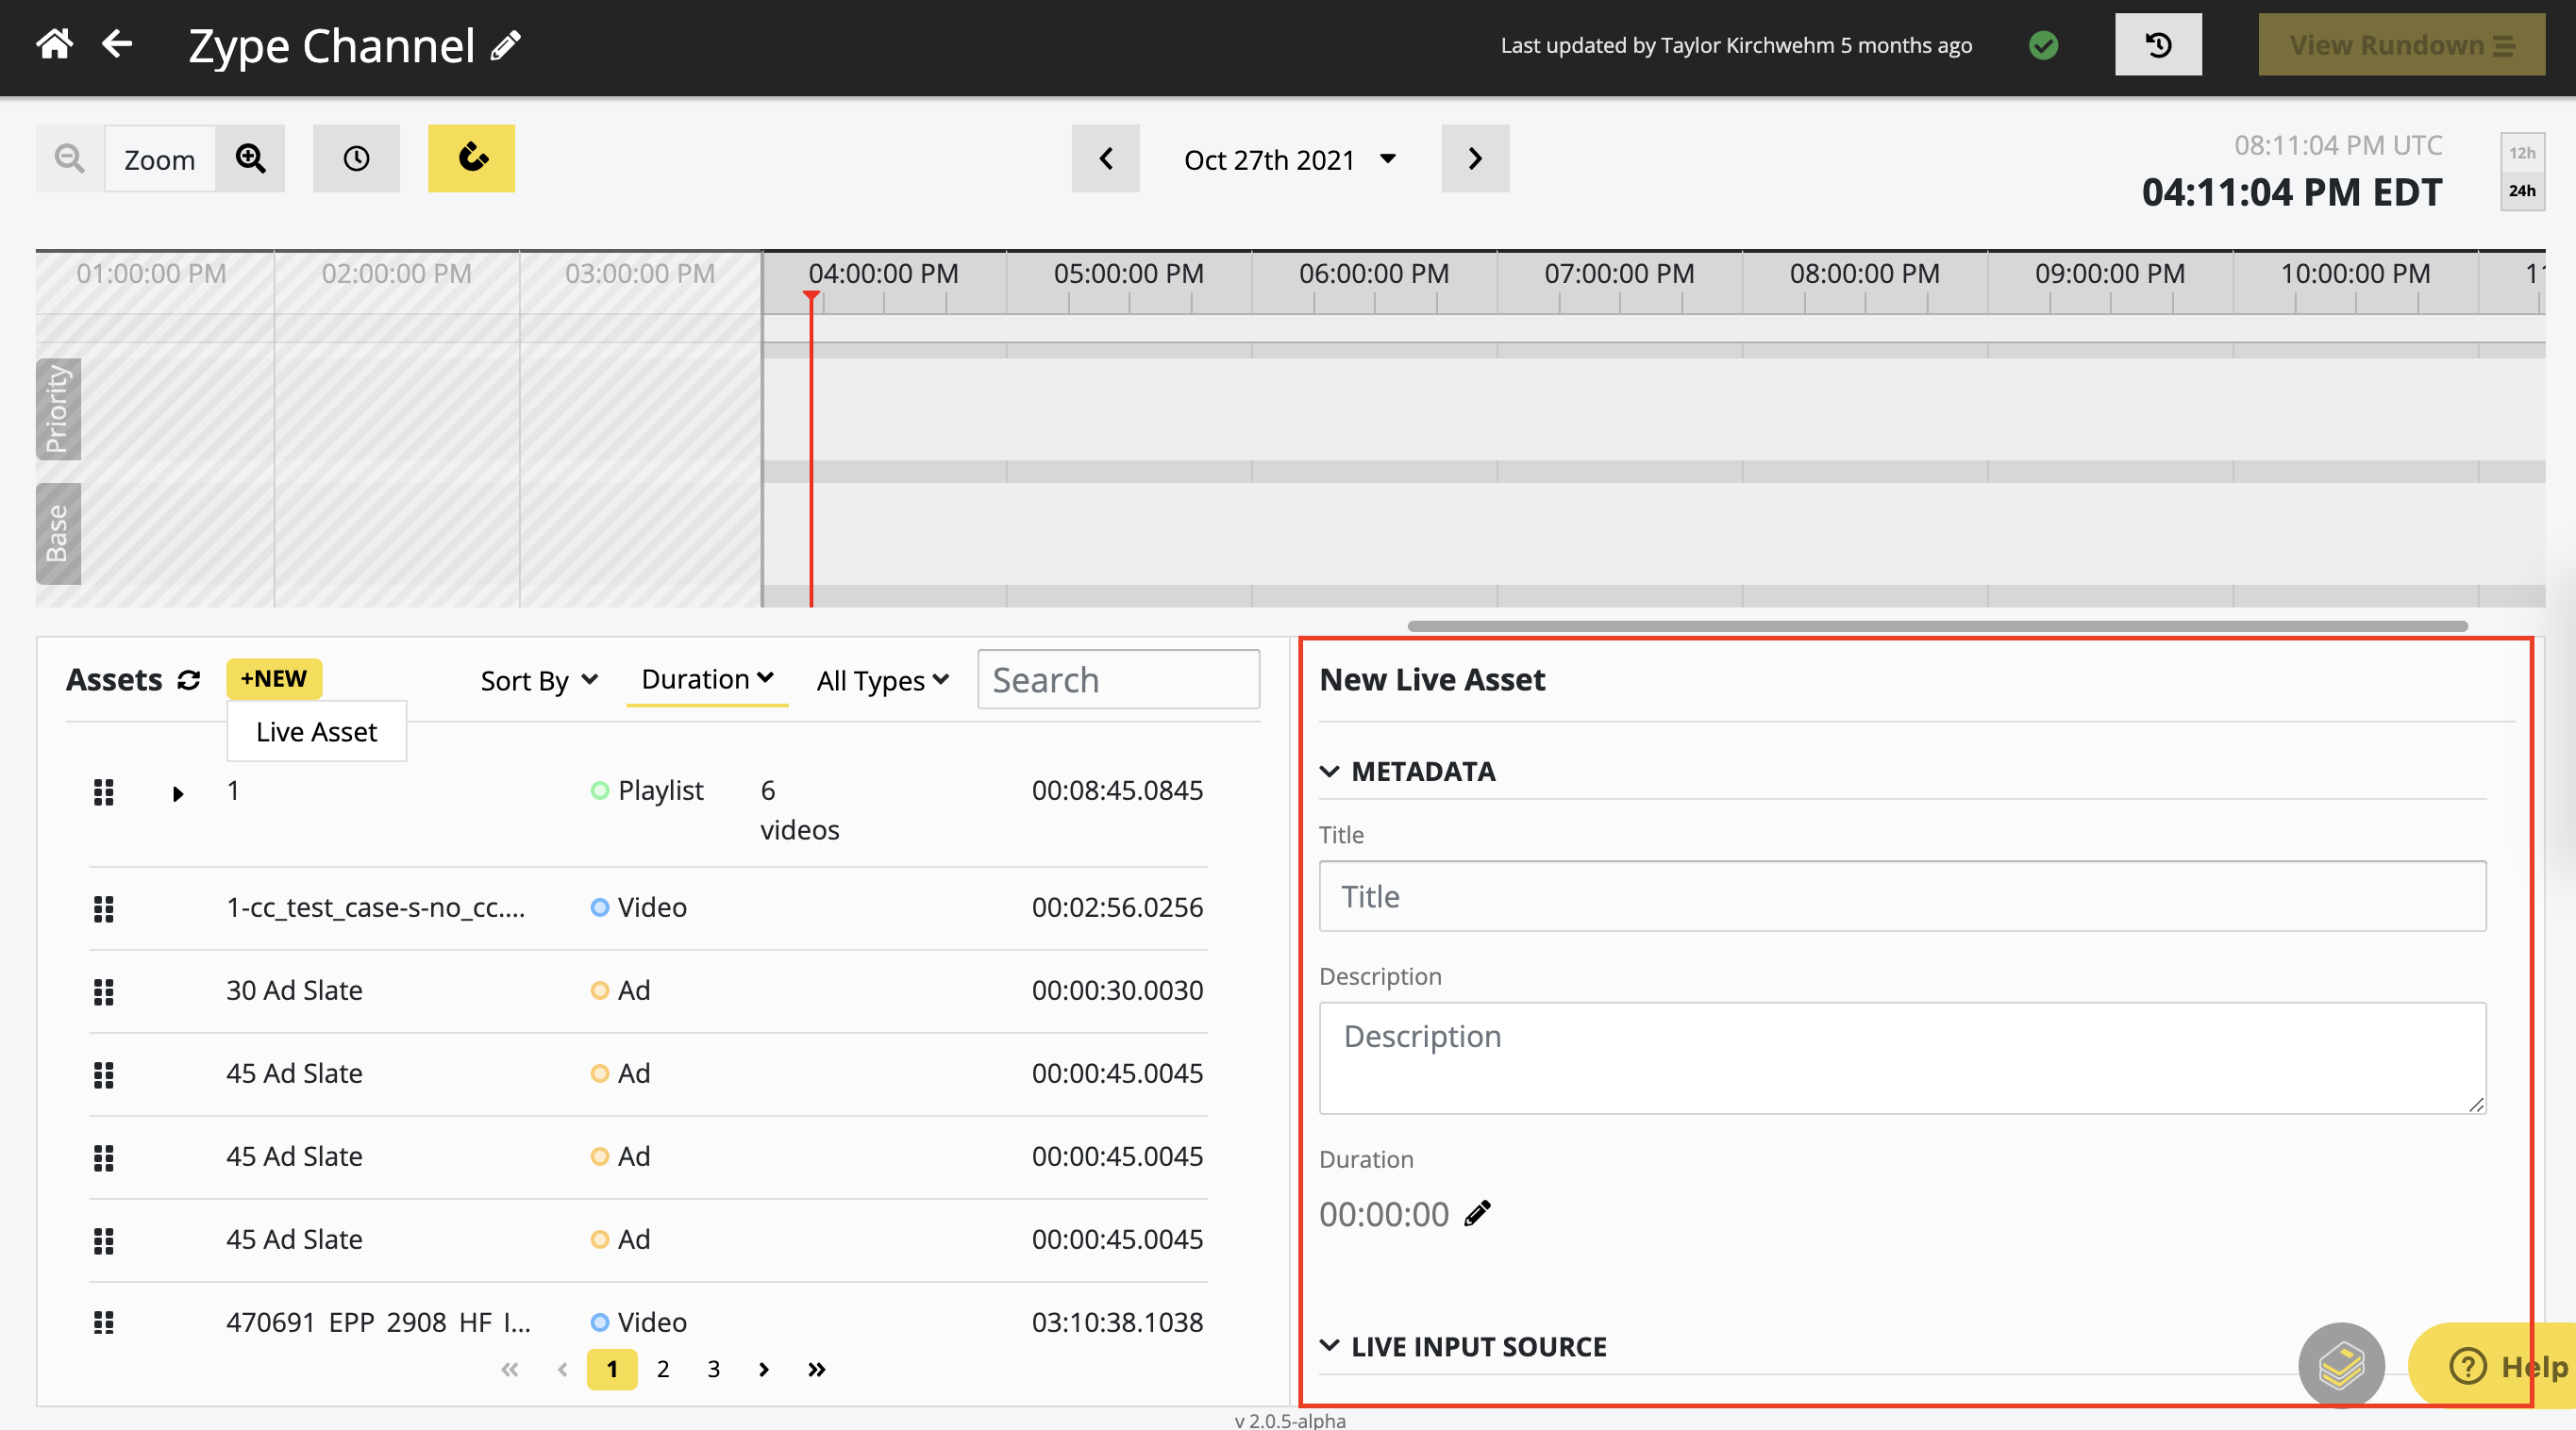Switch to 12h time format
The image size is (2576, 1430).
(2522, 153)
